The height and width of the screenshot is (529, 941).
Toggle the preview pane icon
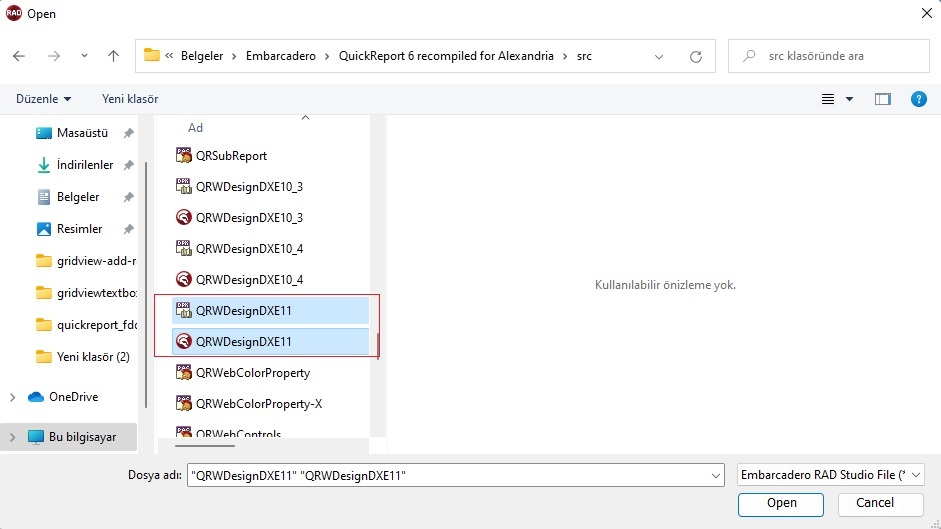pyautogui.click(x=883, y=99)
